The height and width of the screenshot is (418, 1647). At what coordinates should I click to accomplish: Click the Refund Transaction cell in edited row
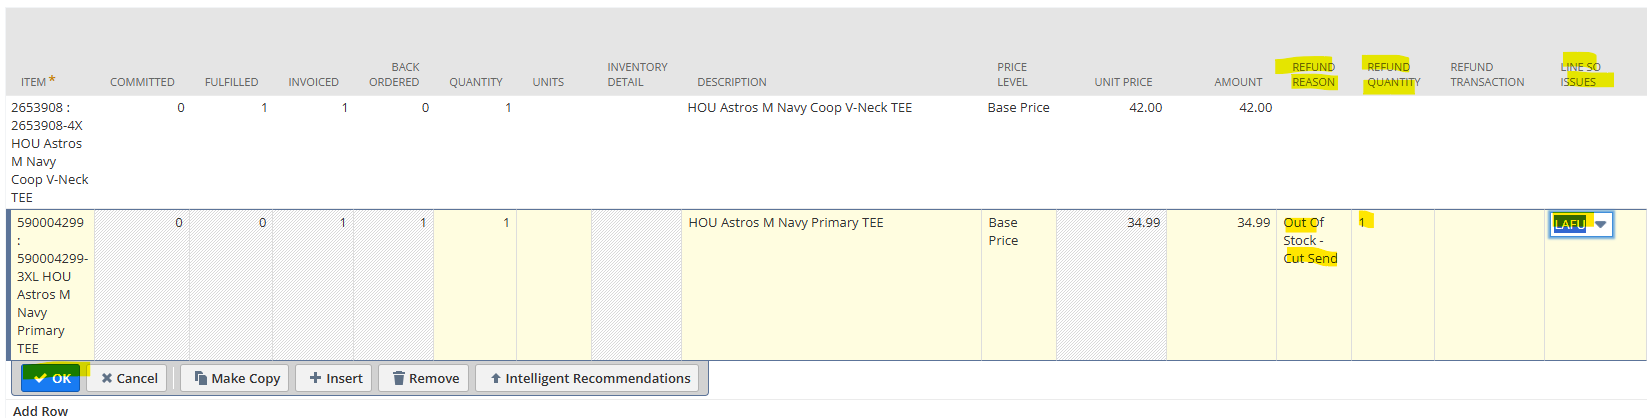point(1489,285)
